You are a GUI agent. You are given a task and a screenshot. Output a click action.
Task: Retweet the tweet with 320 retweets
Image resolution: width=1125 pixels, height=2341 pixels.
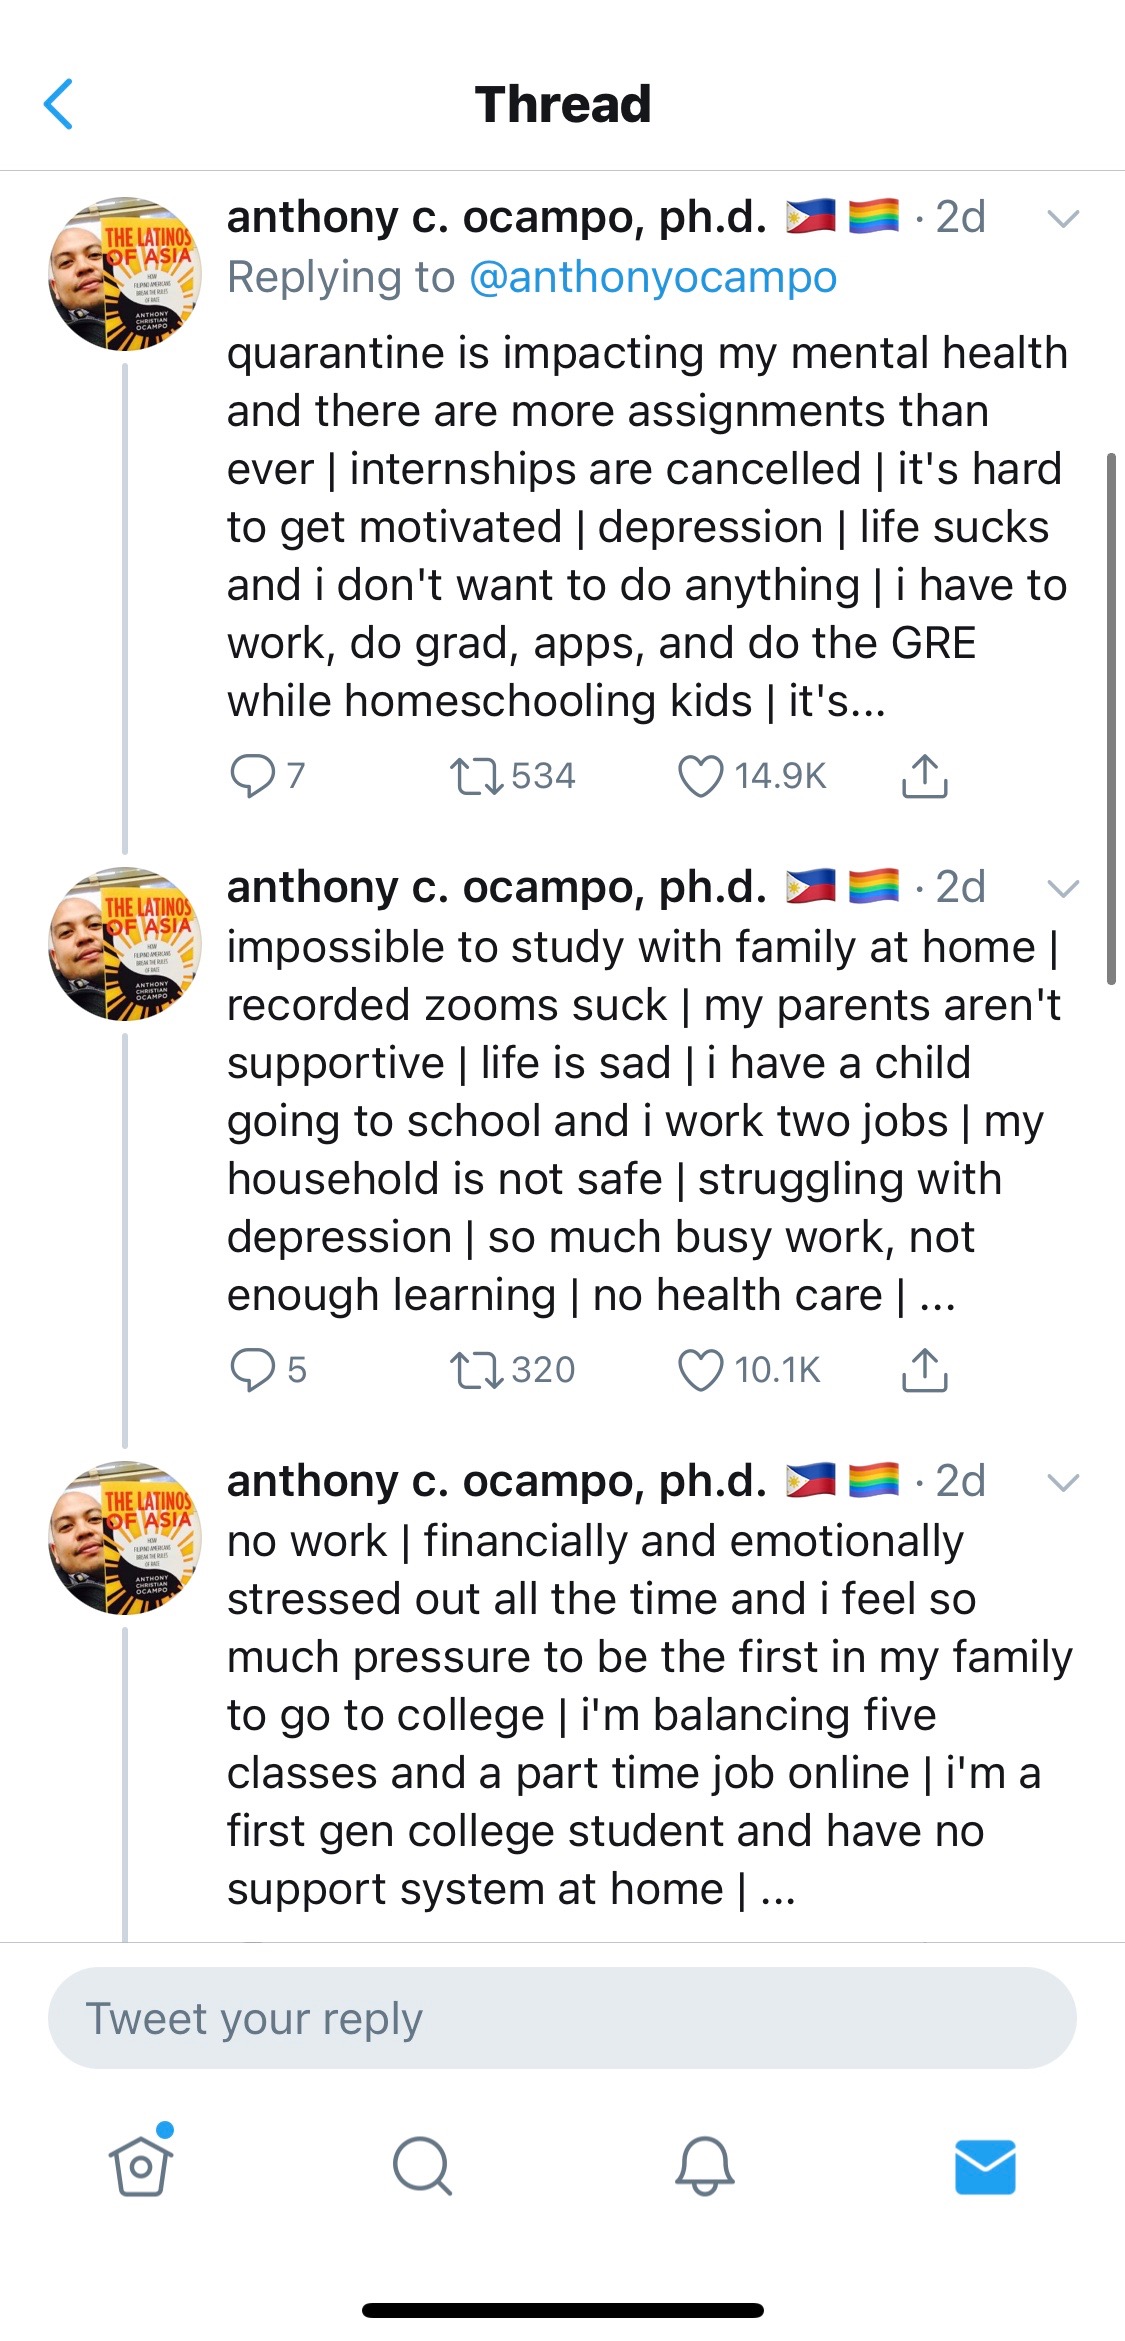pyautogui.click(x=476, y=1370)
